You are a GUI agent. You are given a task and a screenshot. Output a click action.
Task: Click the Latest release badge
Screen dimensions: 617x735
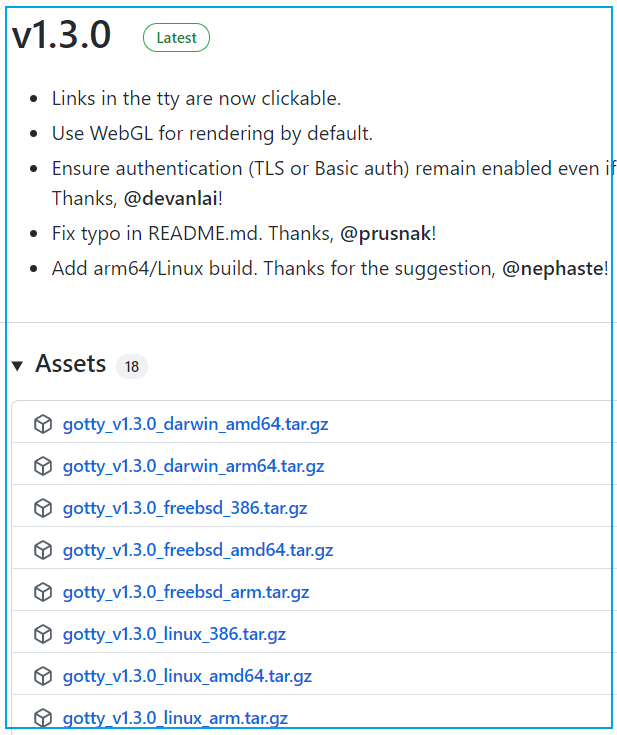coord(177,38)
